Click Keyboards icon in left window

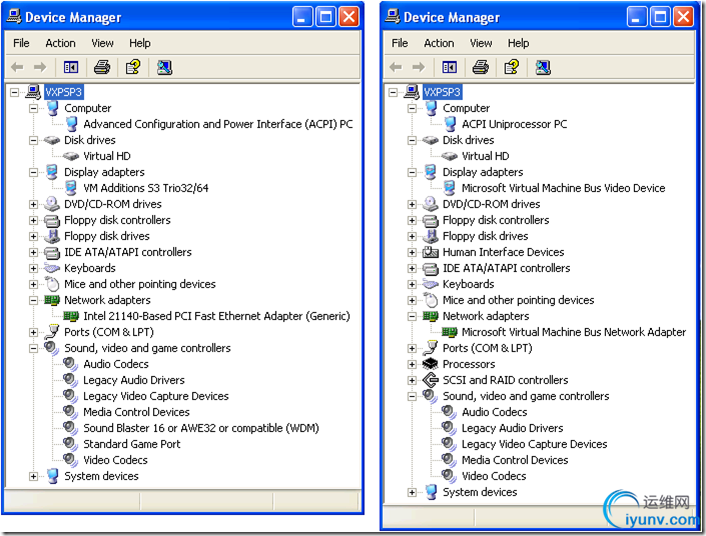click(x=52, y=268)
